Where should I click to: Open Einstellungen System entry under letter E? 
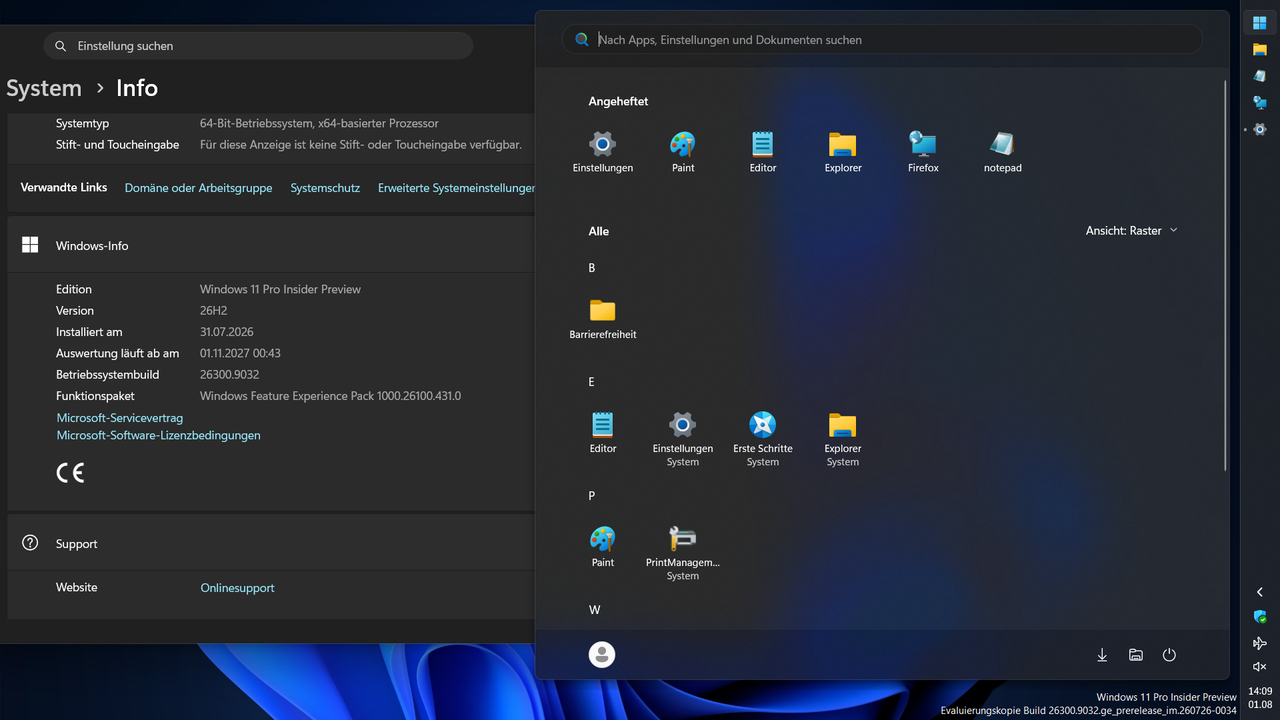click(683, 440)
